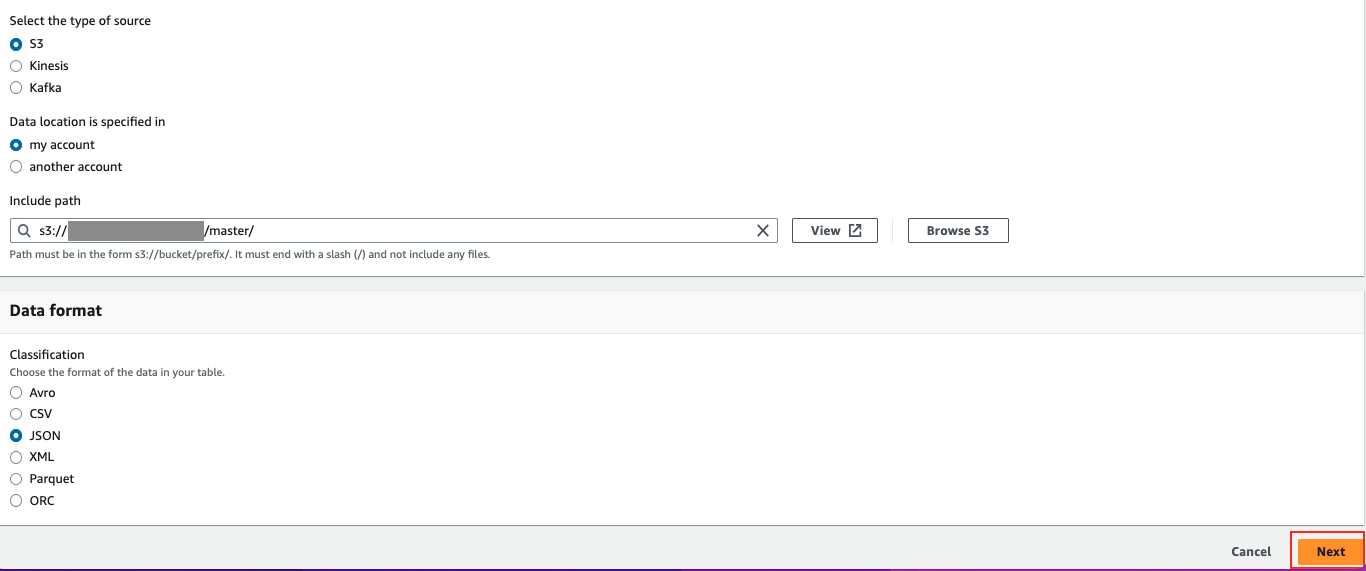Select S3 as the source type
The width and height of the screenshot is (1366, 571).
coord(16,44)
